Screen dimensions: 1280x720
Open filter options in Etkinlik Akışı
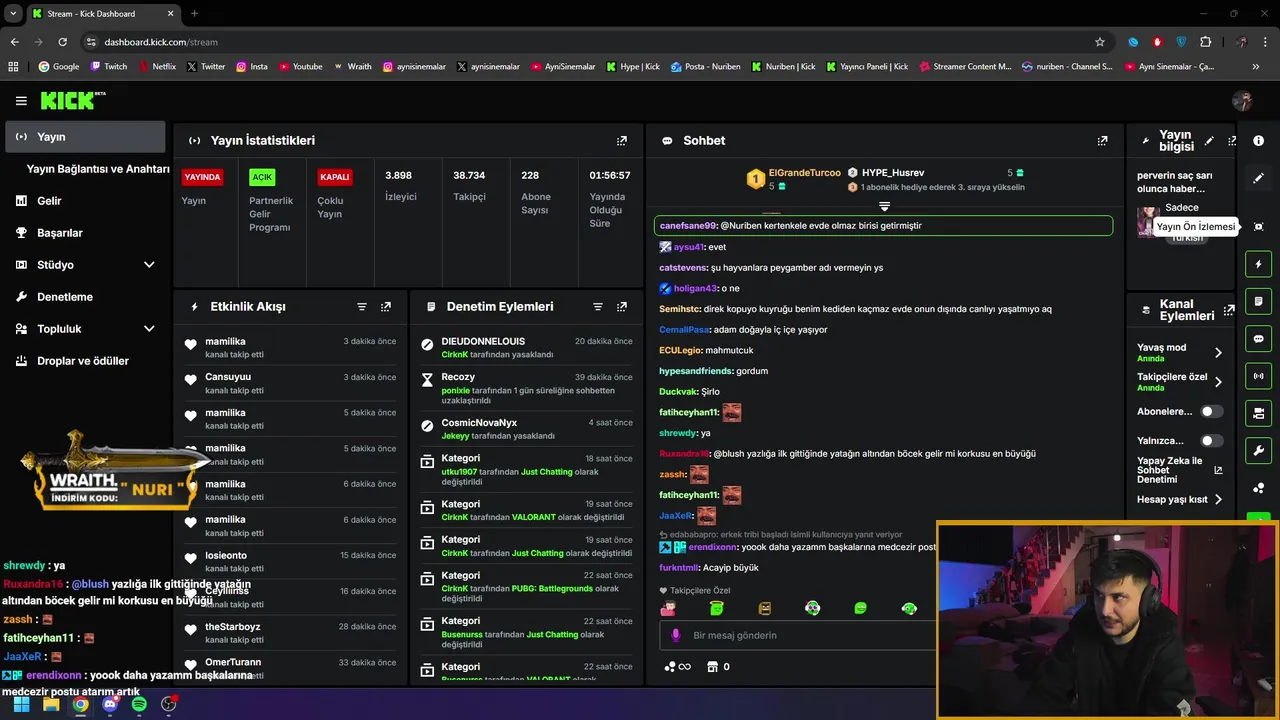click(x=362, y=307)
